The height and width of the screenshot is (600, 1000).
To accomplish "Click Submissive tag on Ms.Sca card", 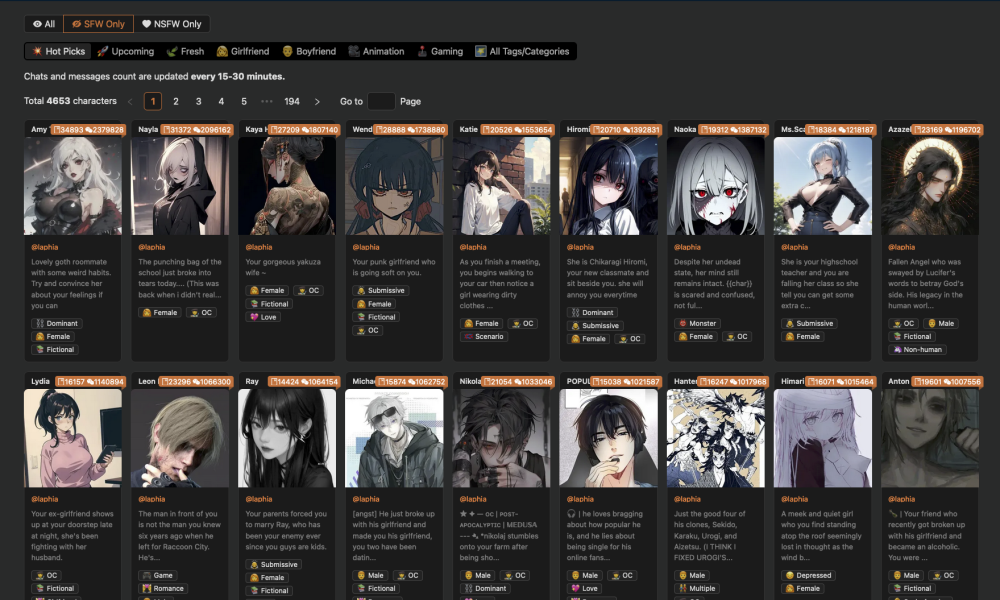I will coord(809,323).
